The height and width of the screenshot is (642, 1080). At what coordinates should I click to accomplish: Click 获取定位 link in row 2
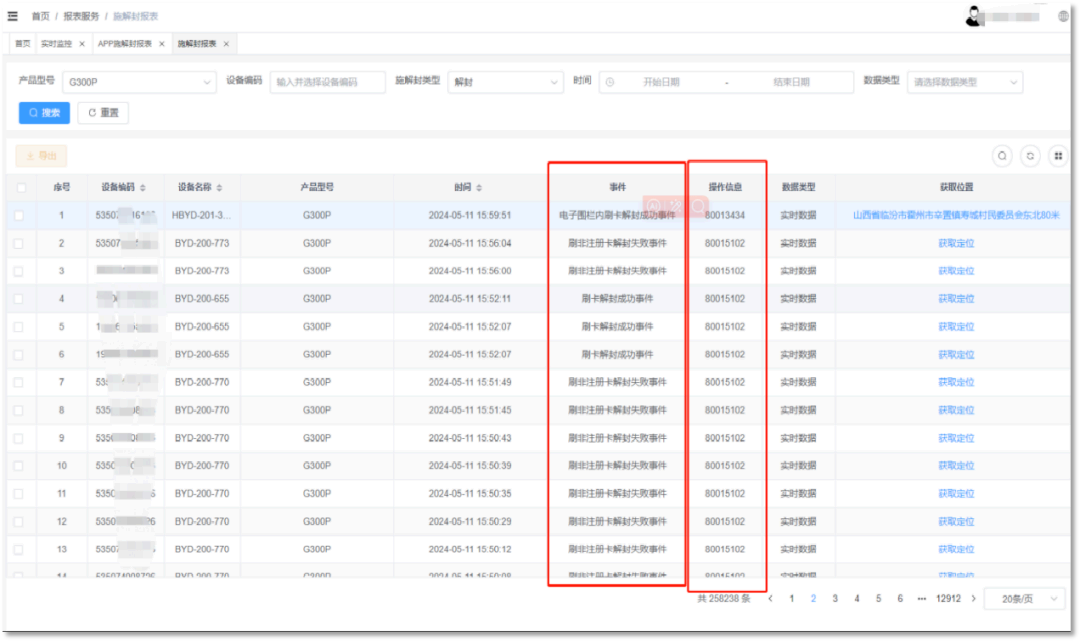click(956, 243)
